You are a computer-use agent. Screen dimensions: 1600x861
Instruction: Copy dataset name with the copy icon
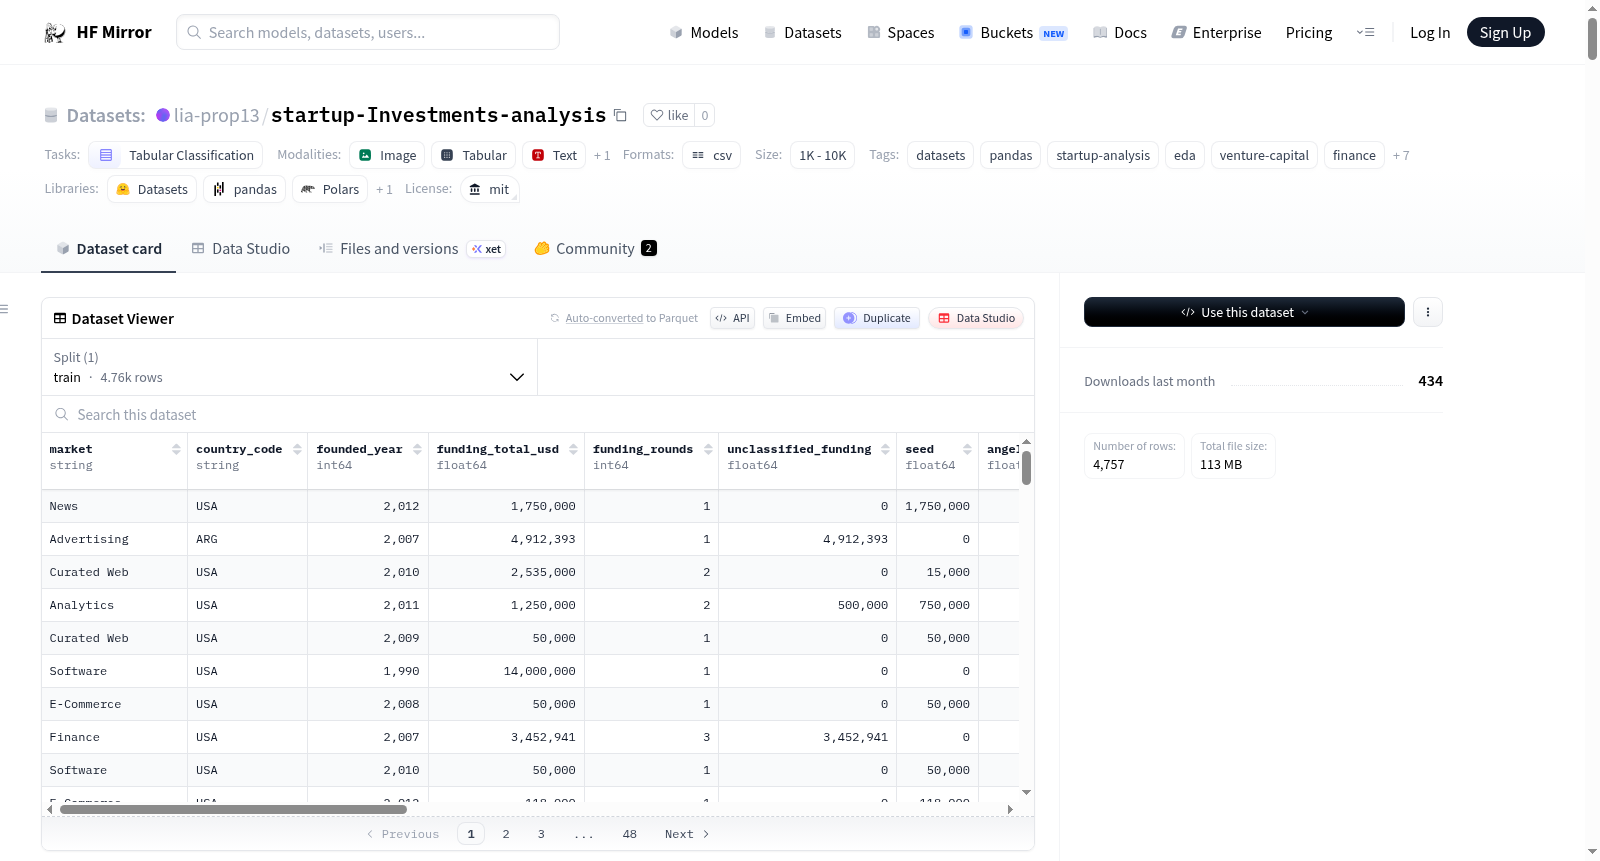pyautogui.click(x=620, y=115)
